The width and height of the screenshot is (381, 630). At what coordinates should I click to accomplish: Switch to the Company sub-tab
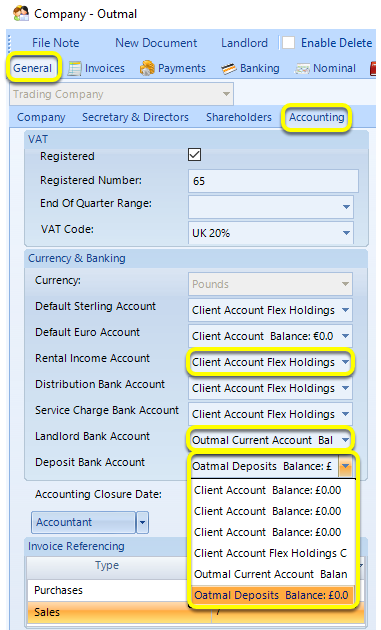[x=41, y=117]
